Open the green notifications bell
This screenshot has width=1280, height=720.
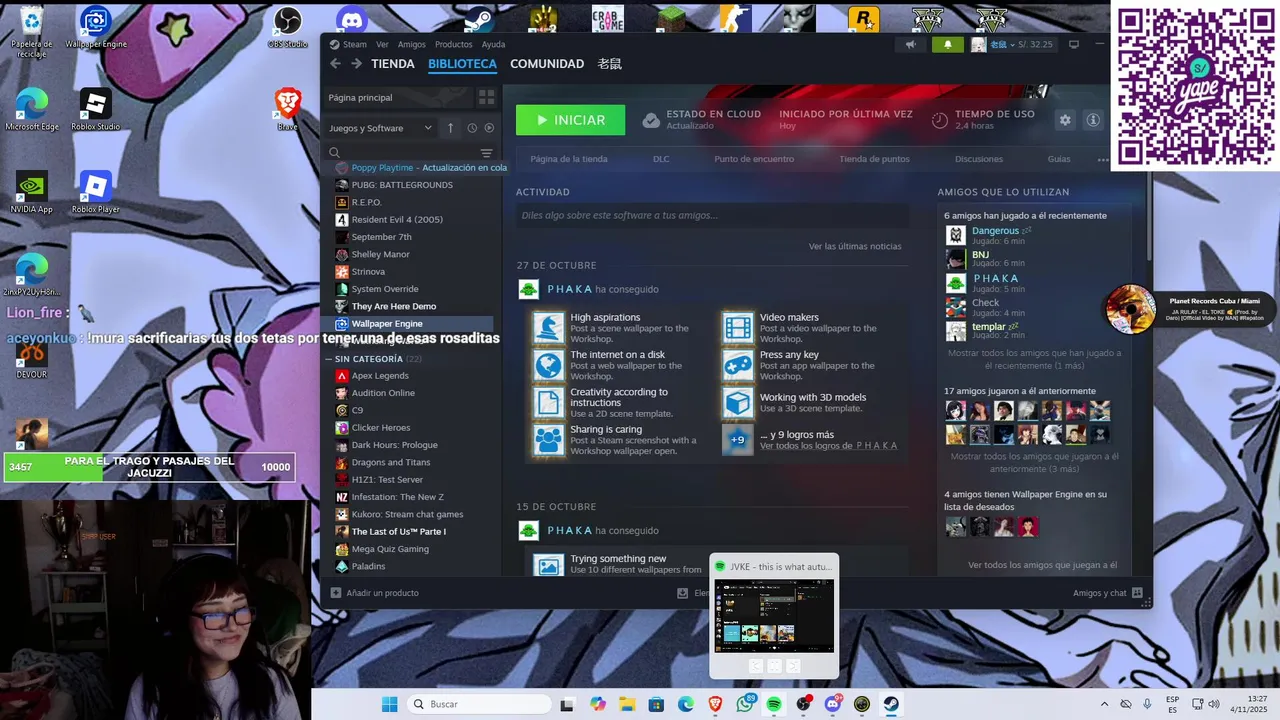948,44
